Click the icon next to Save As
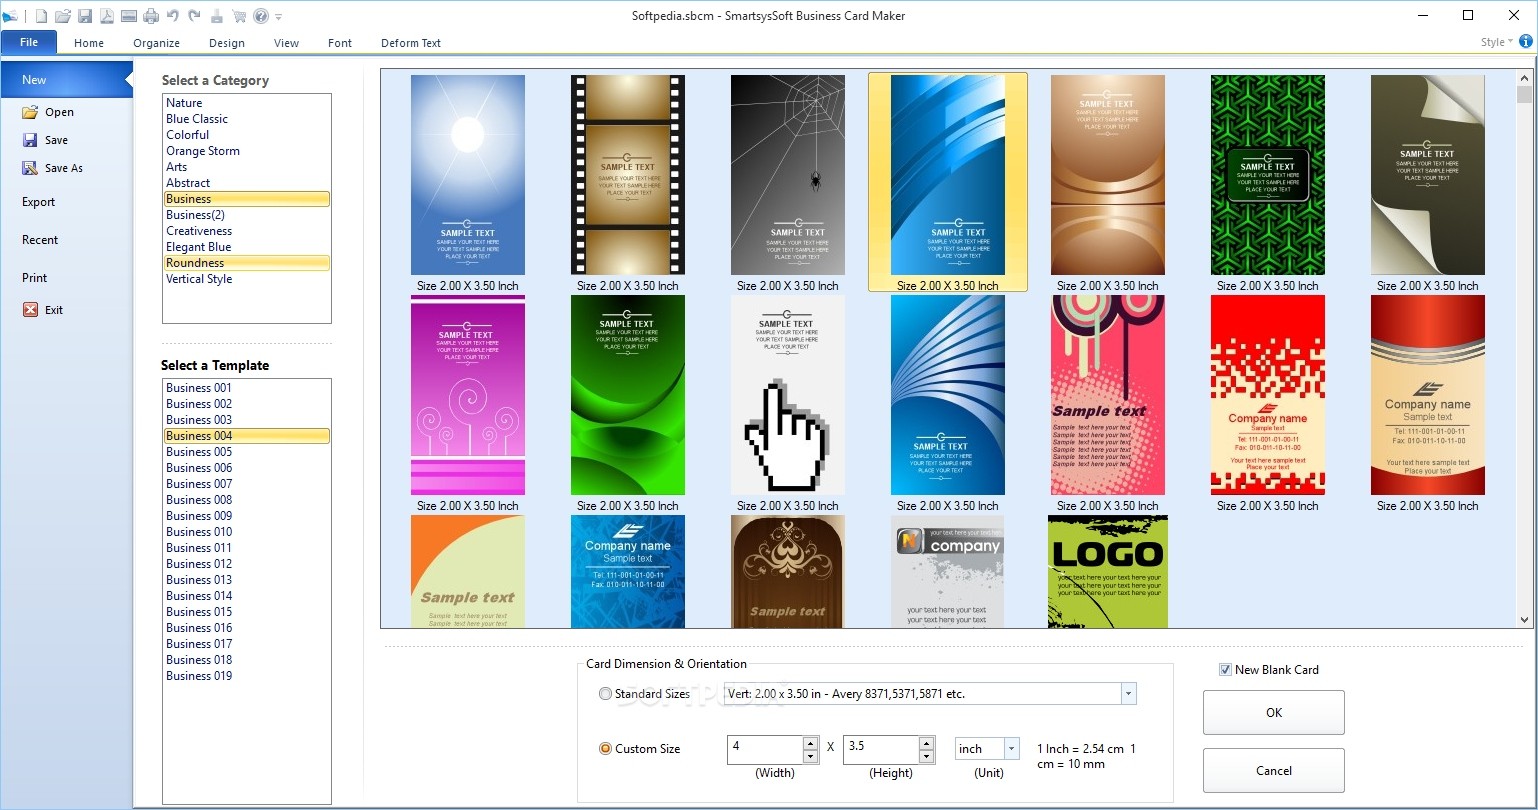The height and width of the screenshot is (810, 1538). pyautogui.click(x=30, y=168)
